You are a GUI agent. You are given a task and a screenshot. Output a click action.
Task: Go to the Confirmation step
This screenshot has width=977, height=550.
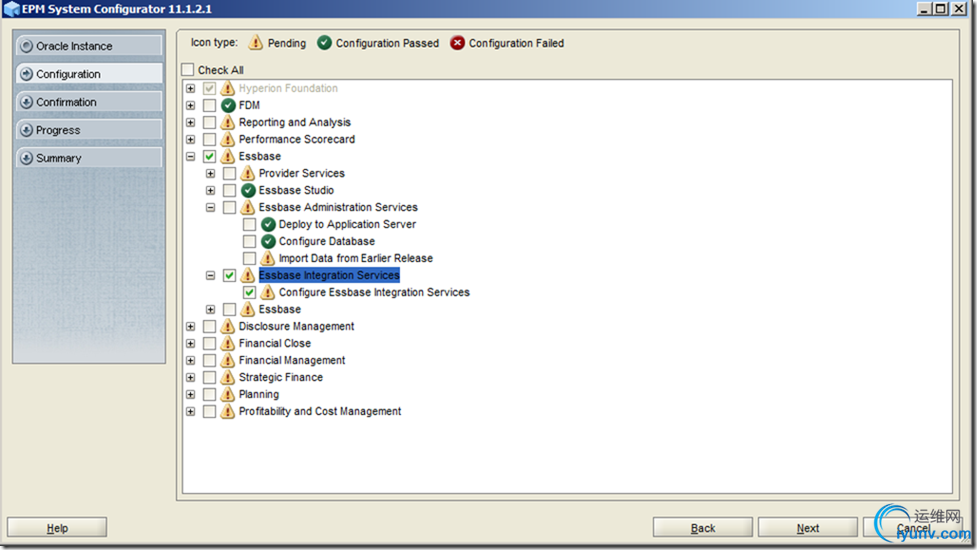tap(89, 102)
